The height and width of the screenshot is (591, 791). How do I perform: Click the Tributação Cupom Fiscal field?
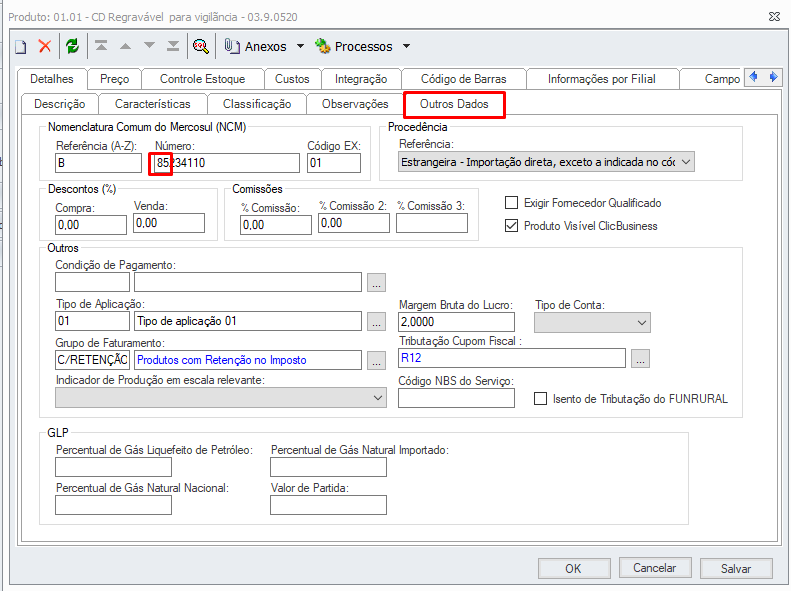pyautogui.click(x=512, y=358)
